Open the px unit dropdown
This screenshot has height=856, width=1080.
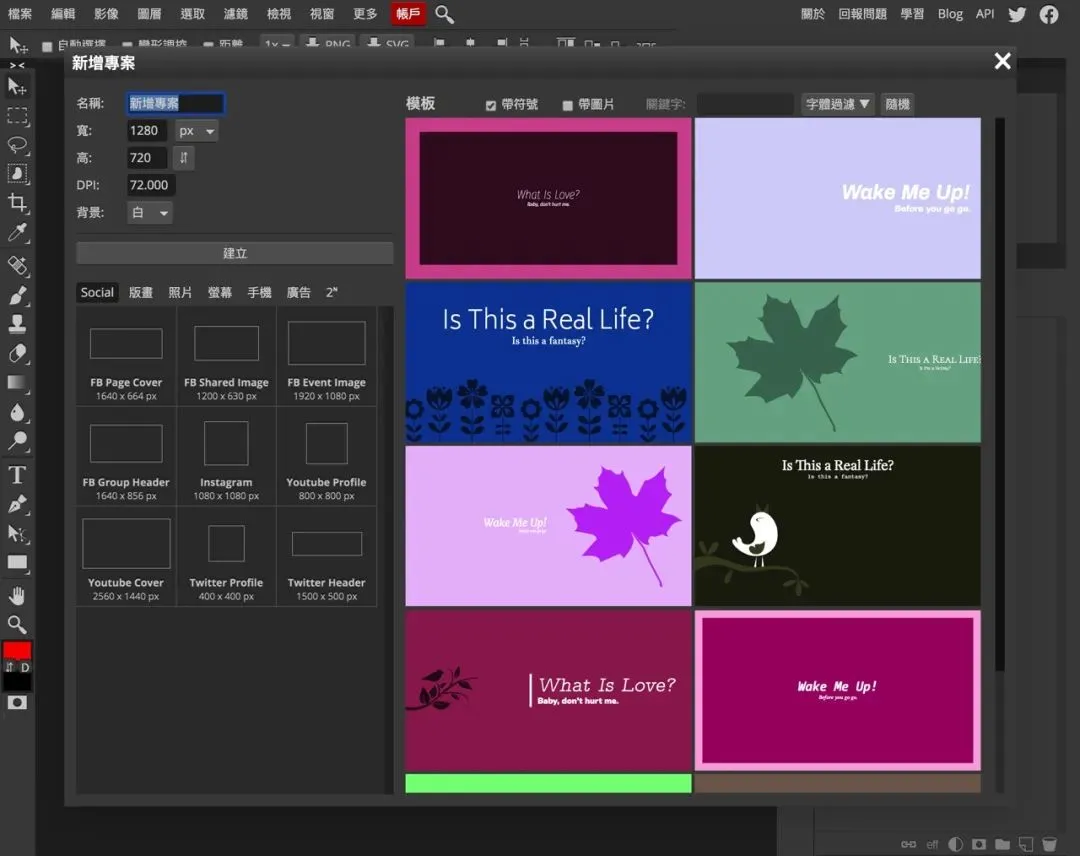pyautogui.click(x=197, y=131)
